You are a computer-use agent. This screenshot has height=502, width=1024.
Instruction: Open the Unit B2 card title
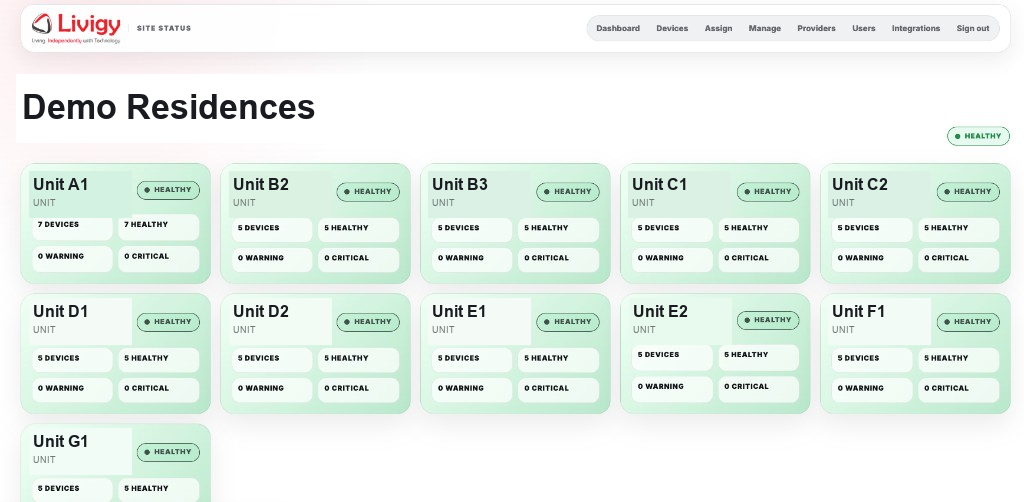tap(261, 185)
